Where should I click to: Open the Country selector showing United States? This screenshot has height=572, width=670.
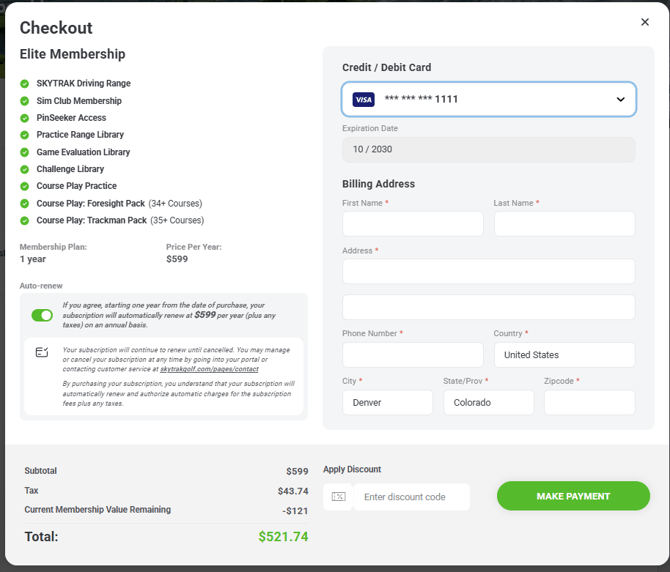coord(564,355)
